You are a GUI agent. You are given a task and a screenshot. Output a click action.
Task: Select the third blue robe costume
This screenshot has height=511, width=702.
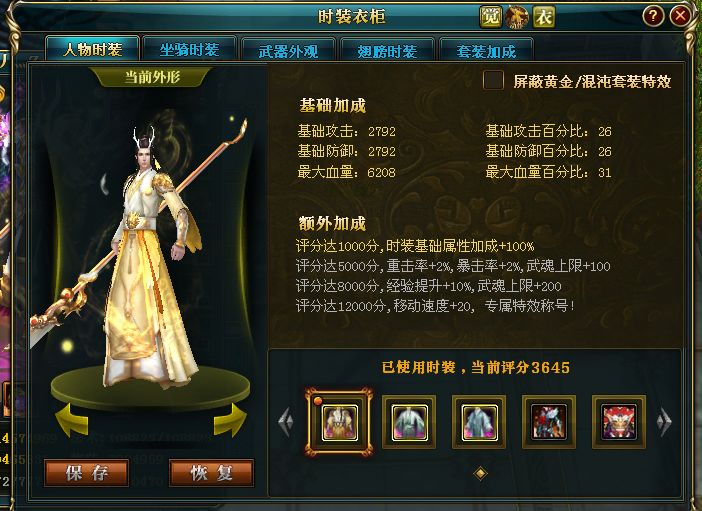[479, 422]
